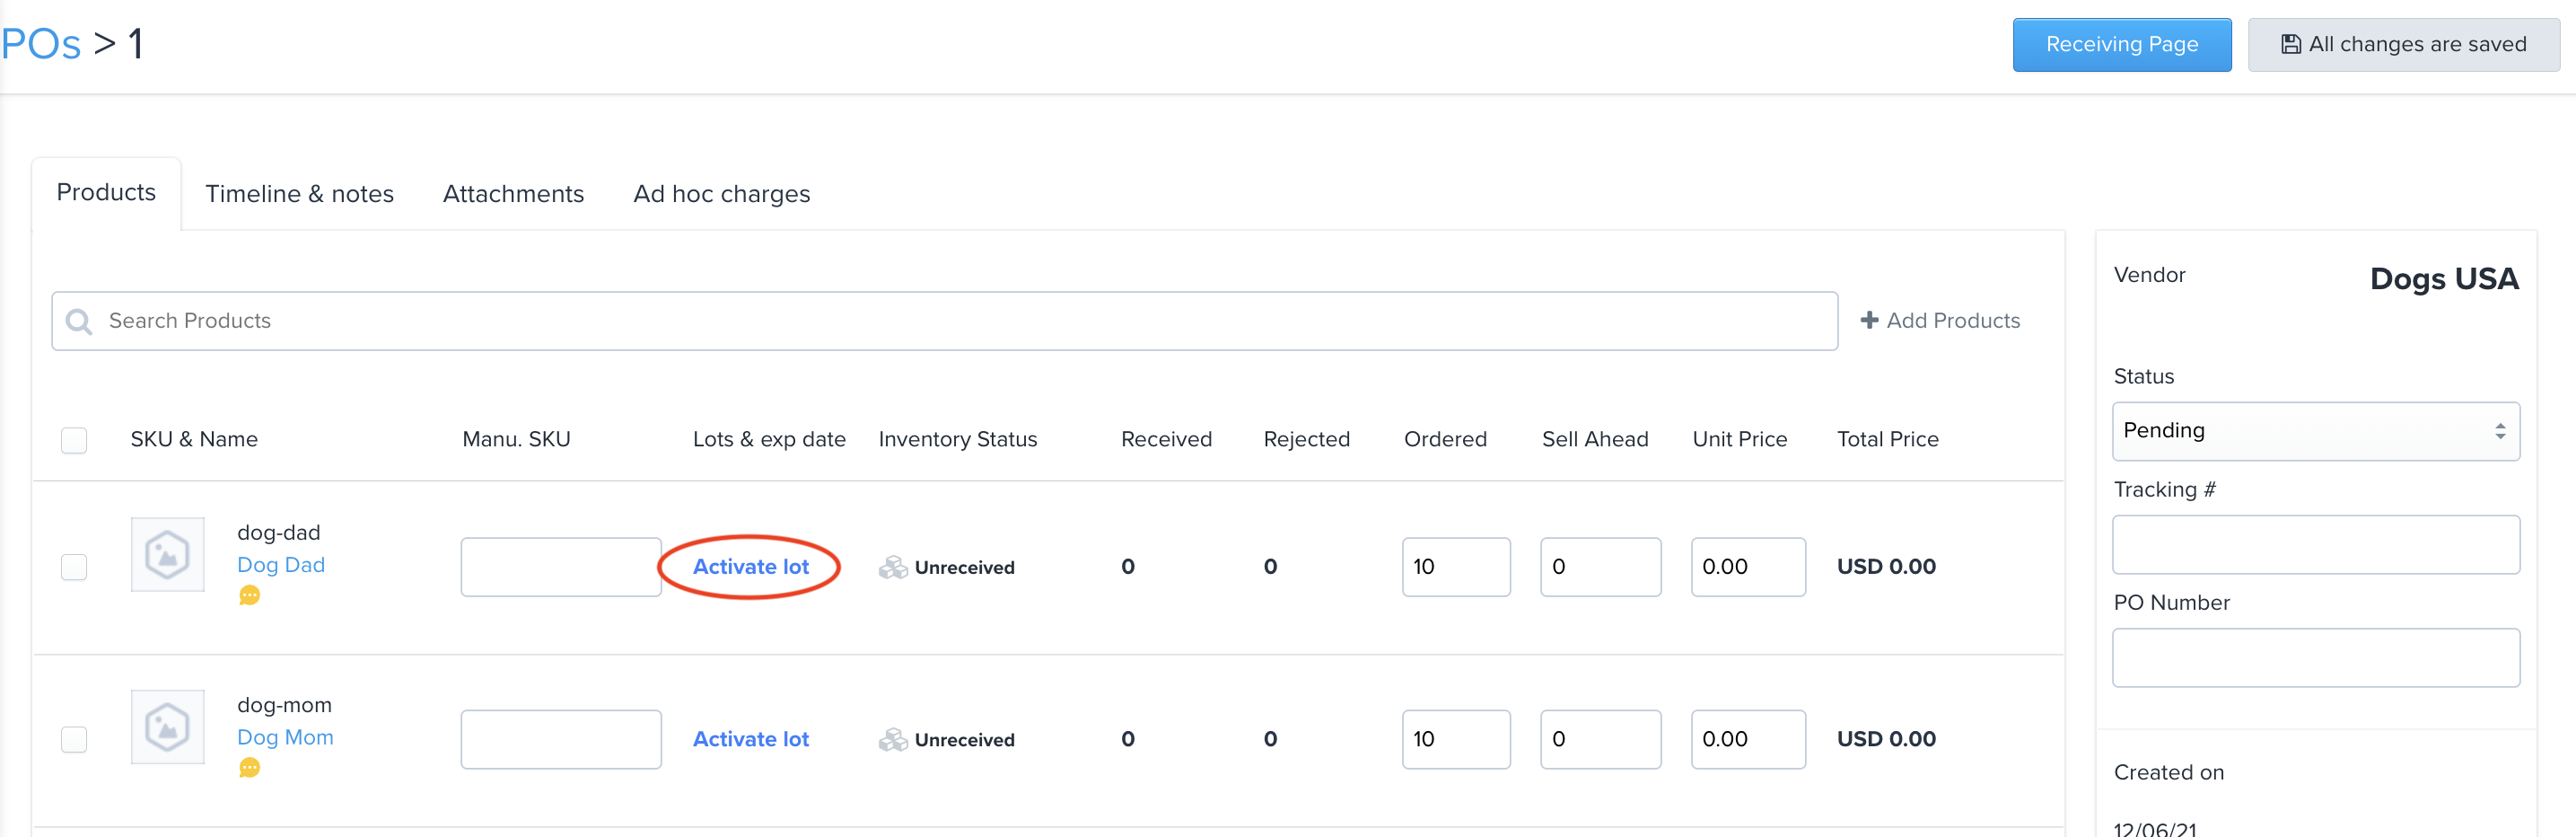Open the comment bubble icon under Dog Mom
2576x837 pixels.
[249, 769]
